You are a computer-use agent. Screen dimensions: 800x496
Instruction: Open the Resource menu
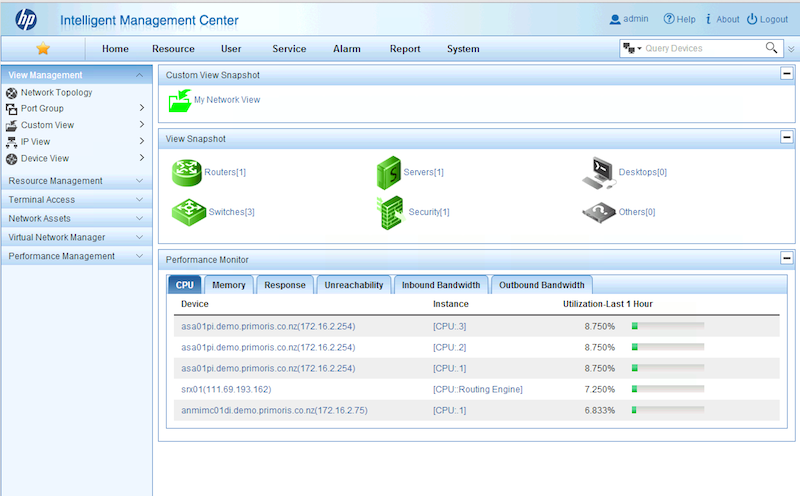point(173,49)
